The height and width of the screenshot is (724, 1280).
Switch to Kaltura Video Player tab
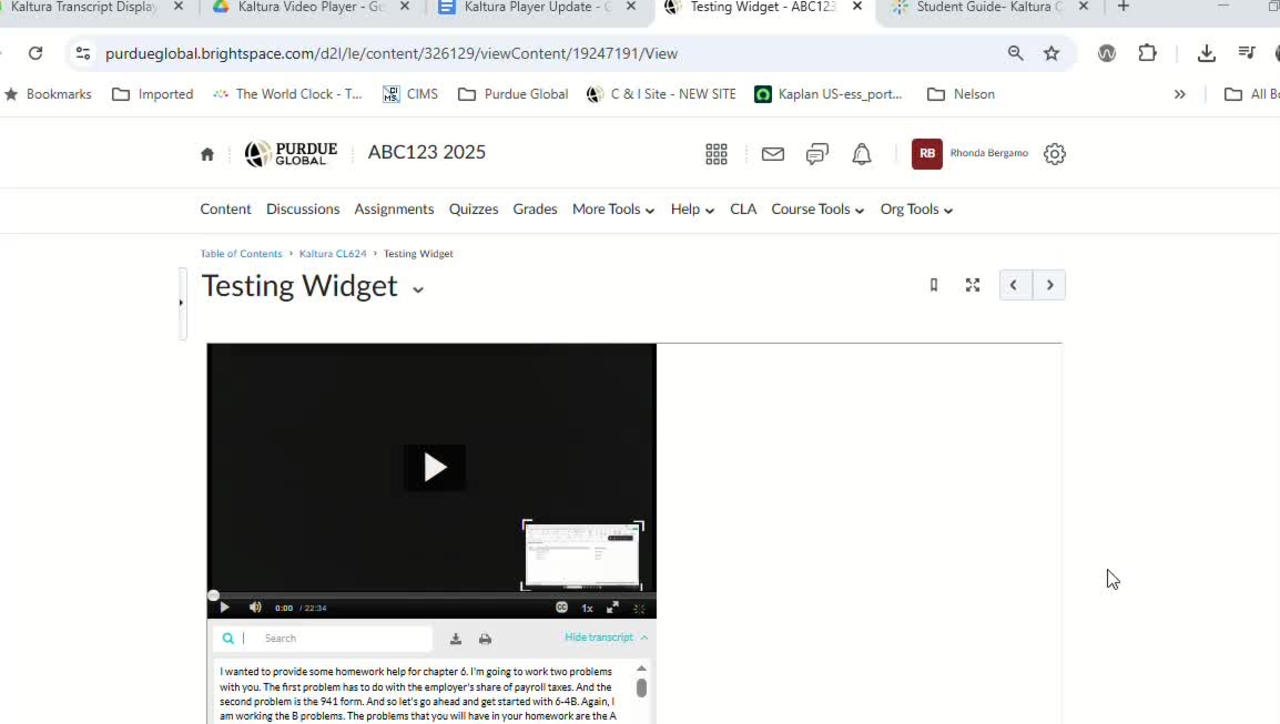[310, 7]
